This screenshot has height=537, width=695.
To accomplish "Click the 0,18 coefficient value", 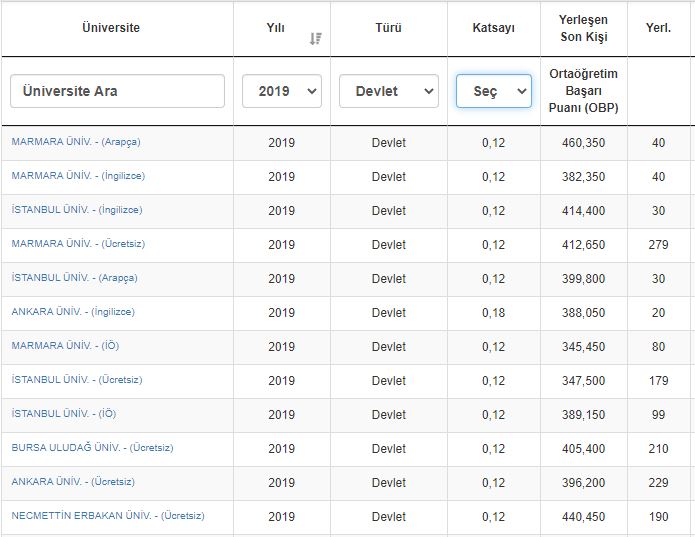I will [493, 313].
